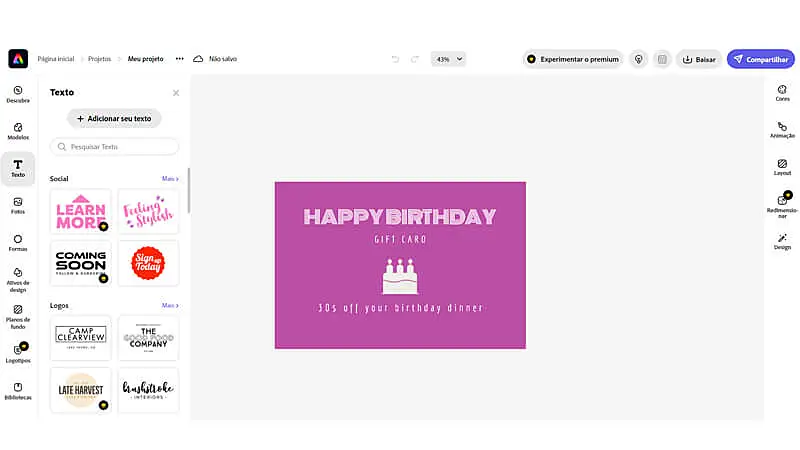Open the Redimensionar premium tool
Image resolution: width=800 pixels, height=450 pixels.
click(782, 205)
